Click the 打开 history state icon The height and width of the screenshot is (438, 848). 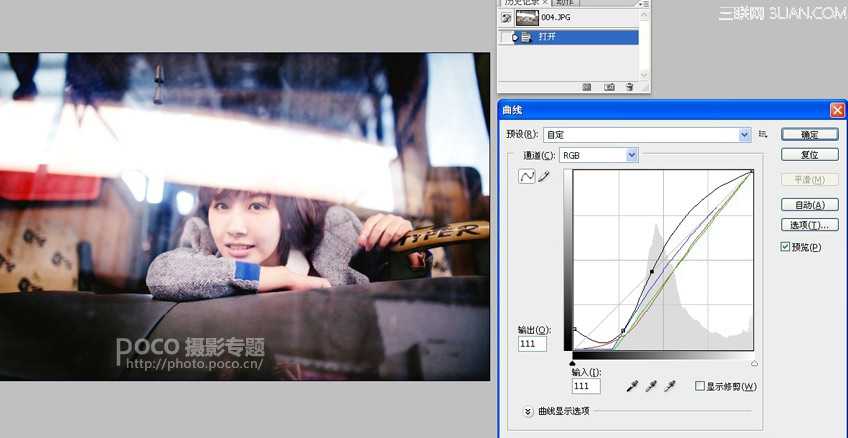(527, 37)
